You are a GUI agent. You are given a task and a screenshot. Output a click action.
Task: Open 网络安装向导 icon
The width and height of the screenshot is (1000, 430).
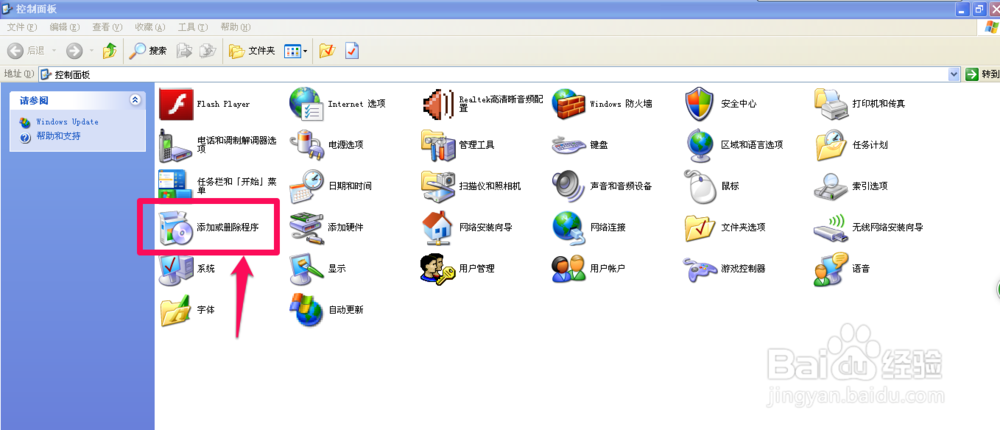coord(438,227)
